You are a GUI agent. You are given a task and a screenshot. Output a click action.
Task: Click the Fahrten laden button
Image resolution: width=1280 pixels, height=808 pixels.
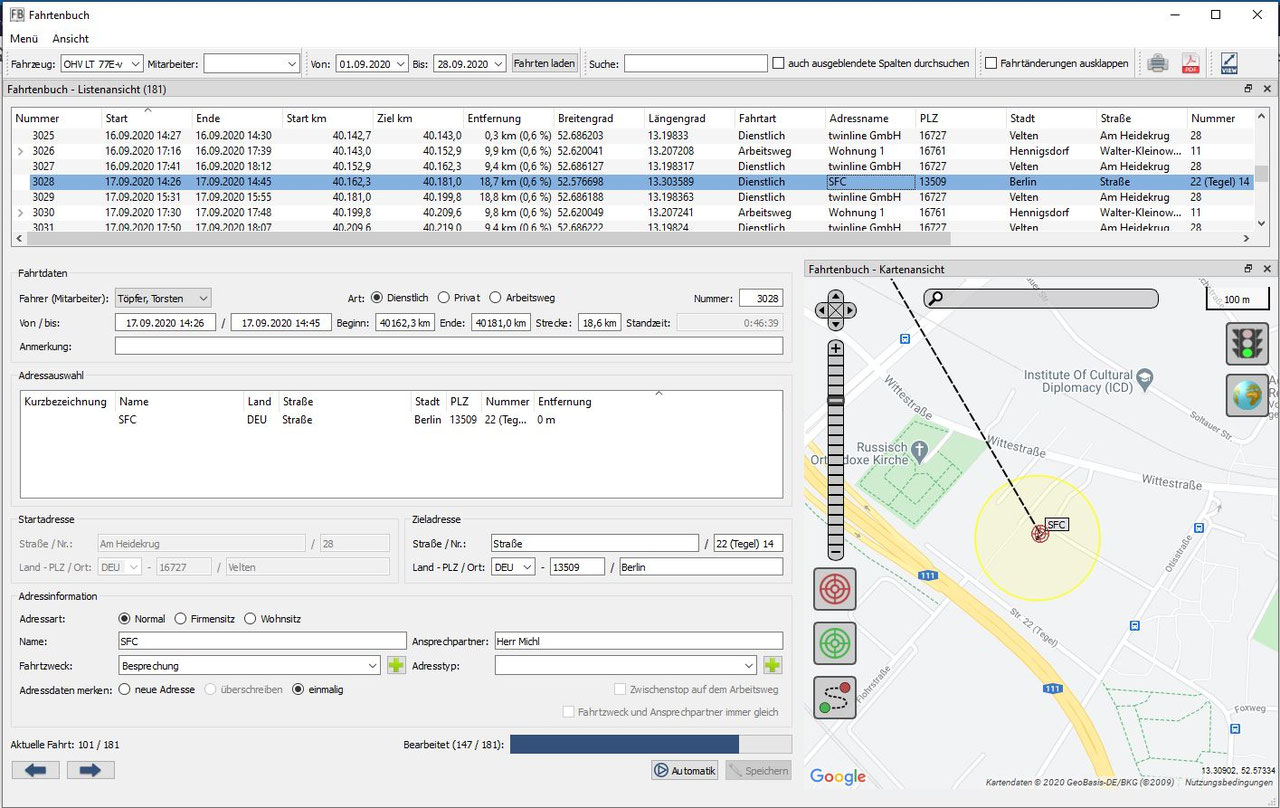544,63
